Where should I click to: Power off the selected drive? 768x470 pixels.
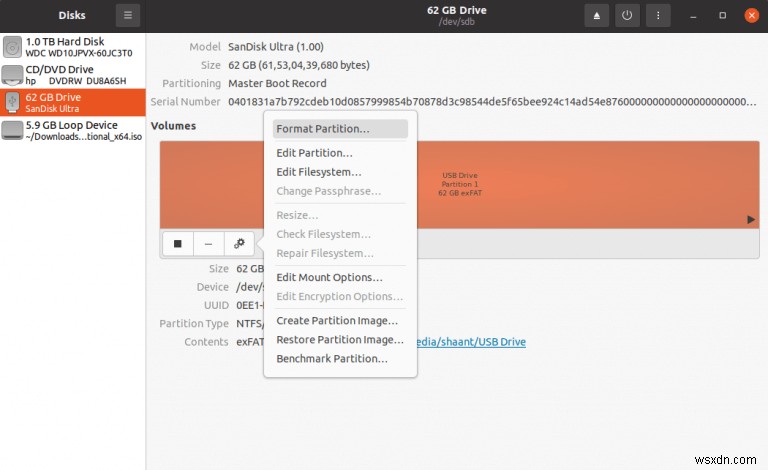pos(627,16)
